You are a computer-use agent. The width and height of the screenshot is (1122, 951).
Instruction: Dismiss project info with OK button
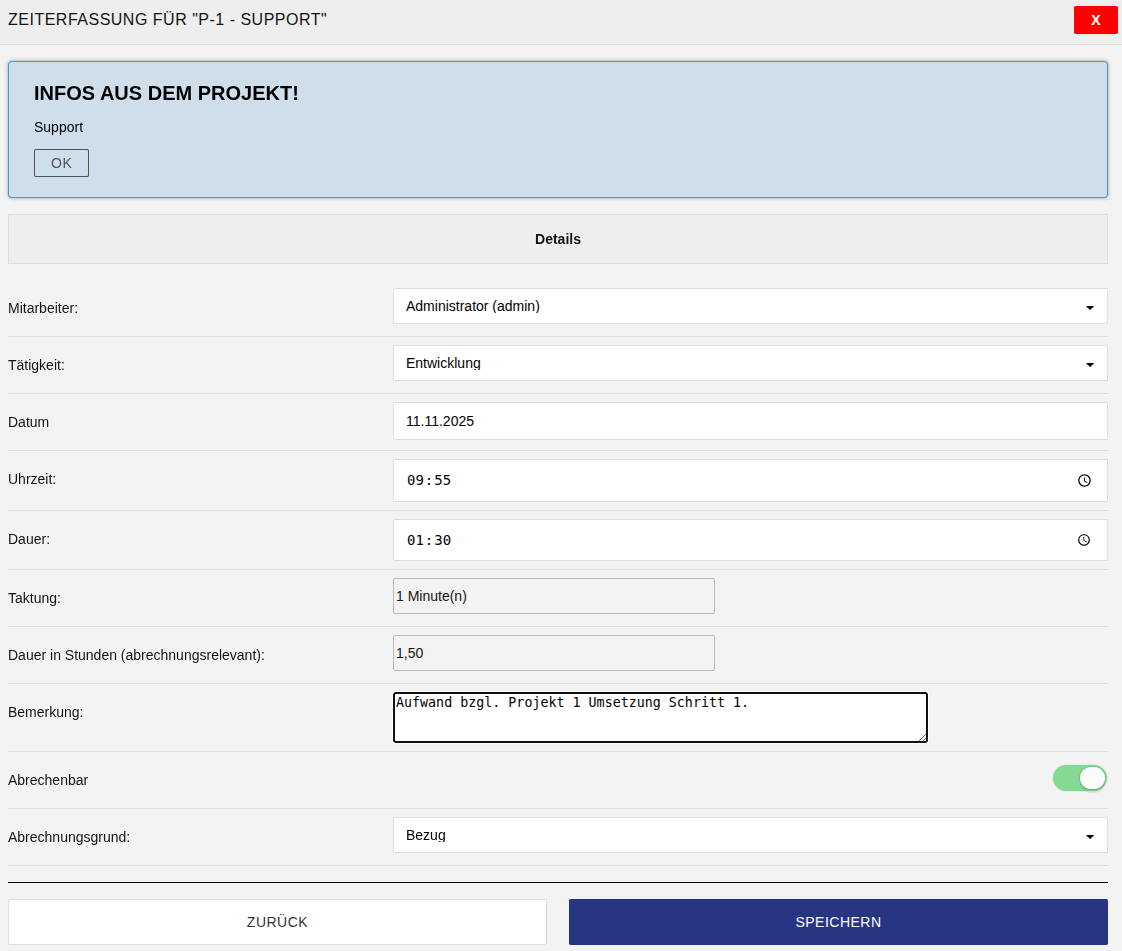pos(61,163)
